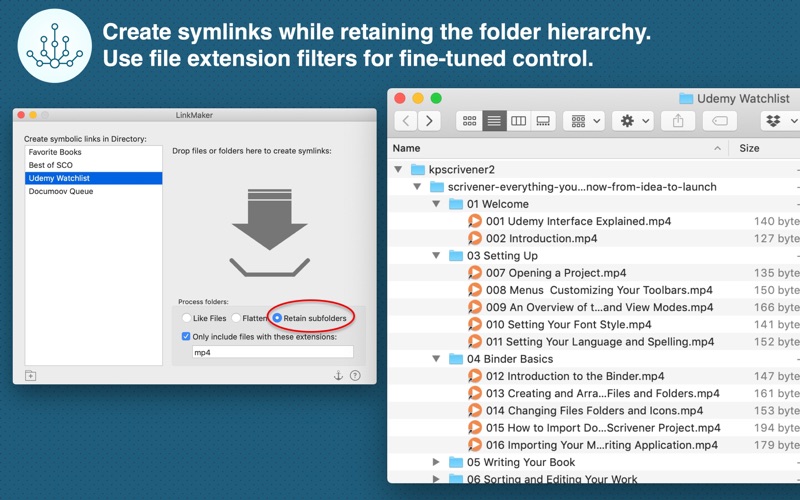The width and height of the screenshot is (800, 500).
Task: Collapse the kpscrivener2 folder
Action: (398, 169)
